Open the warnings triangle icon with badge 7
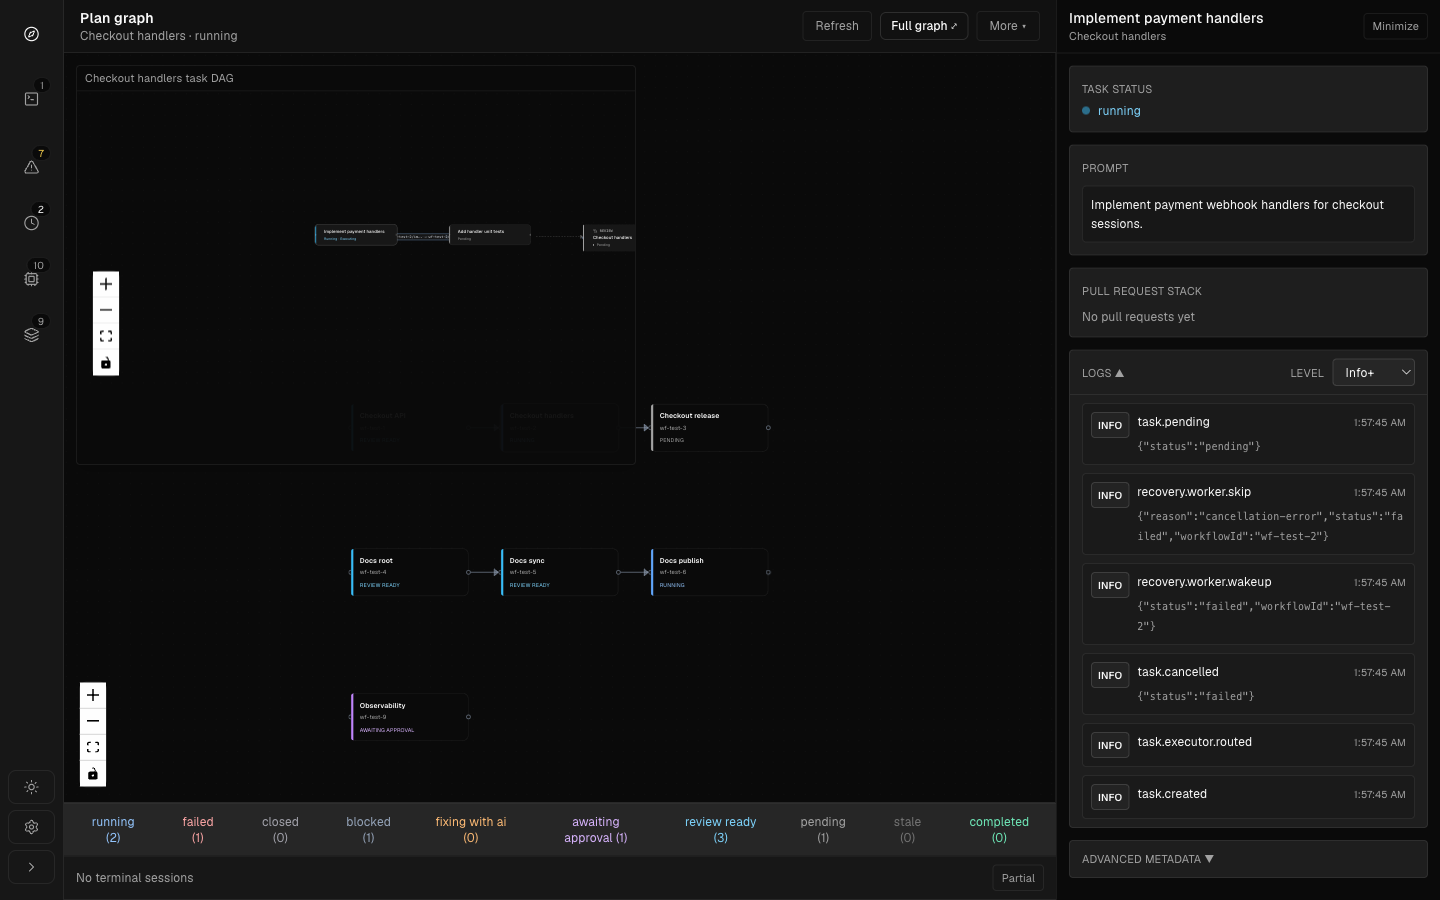Screen dimensions: 1440x900 32,167
